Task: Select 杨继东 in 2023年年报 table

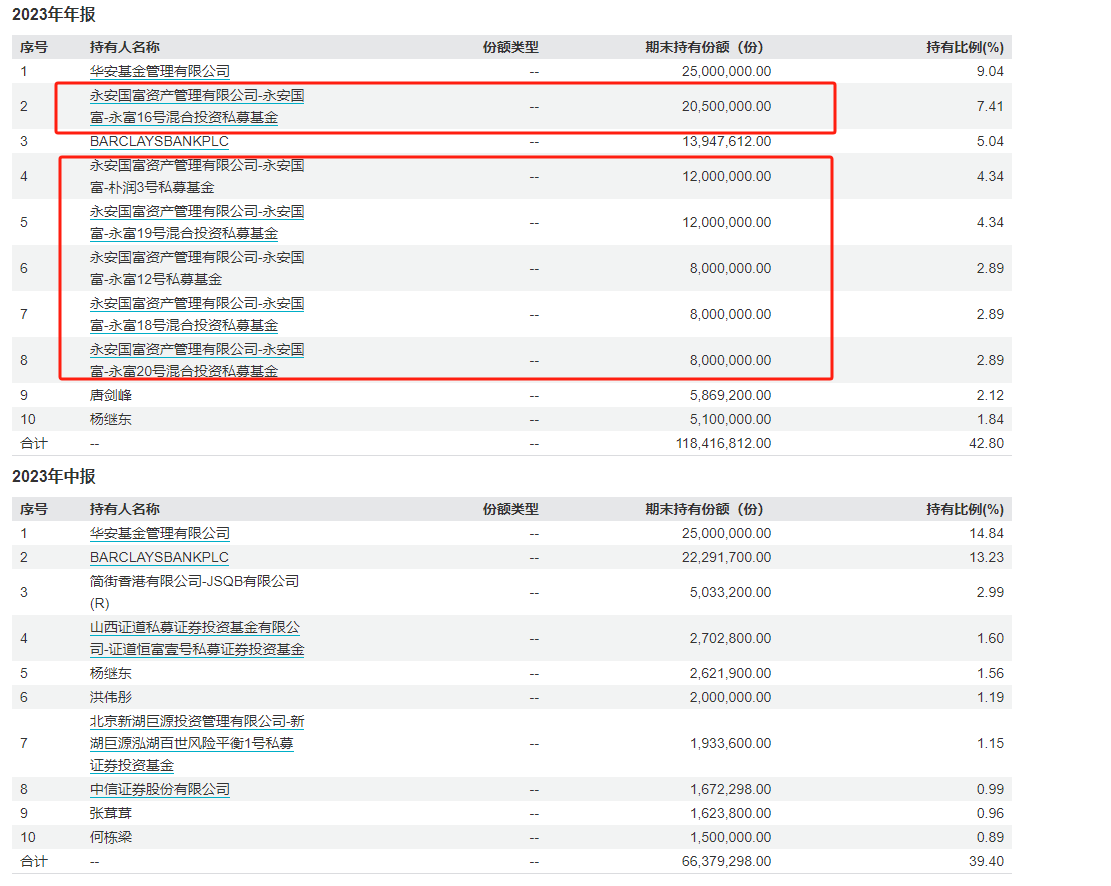Action: click(x=111, y=420)
